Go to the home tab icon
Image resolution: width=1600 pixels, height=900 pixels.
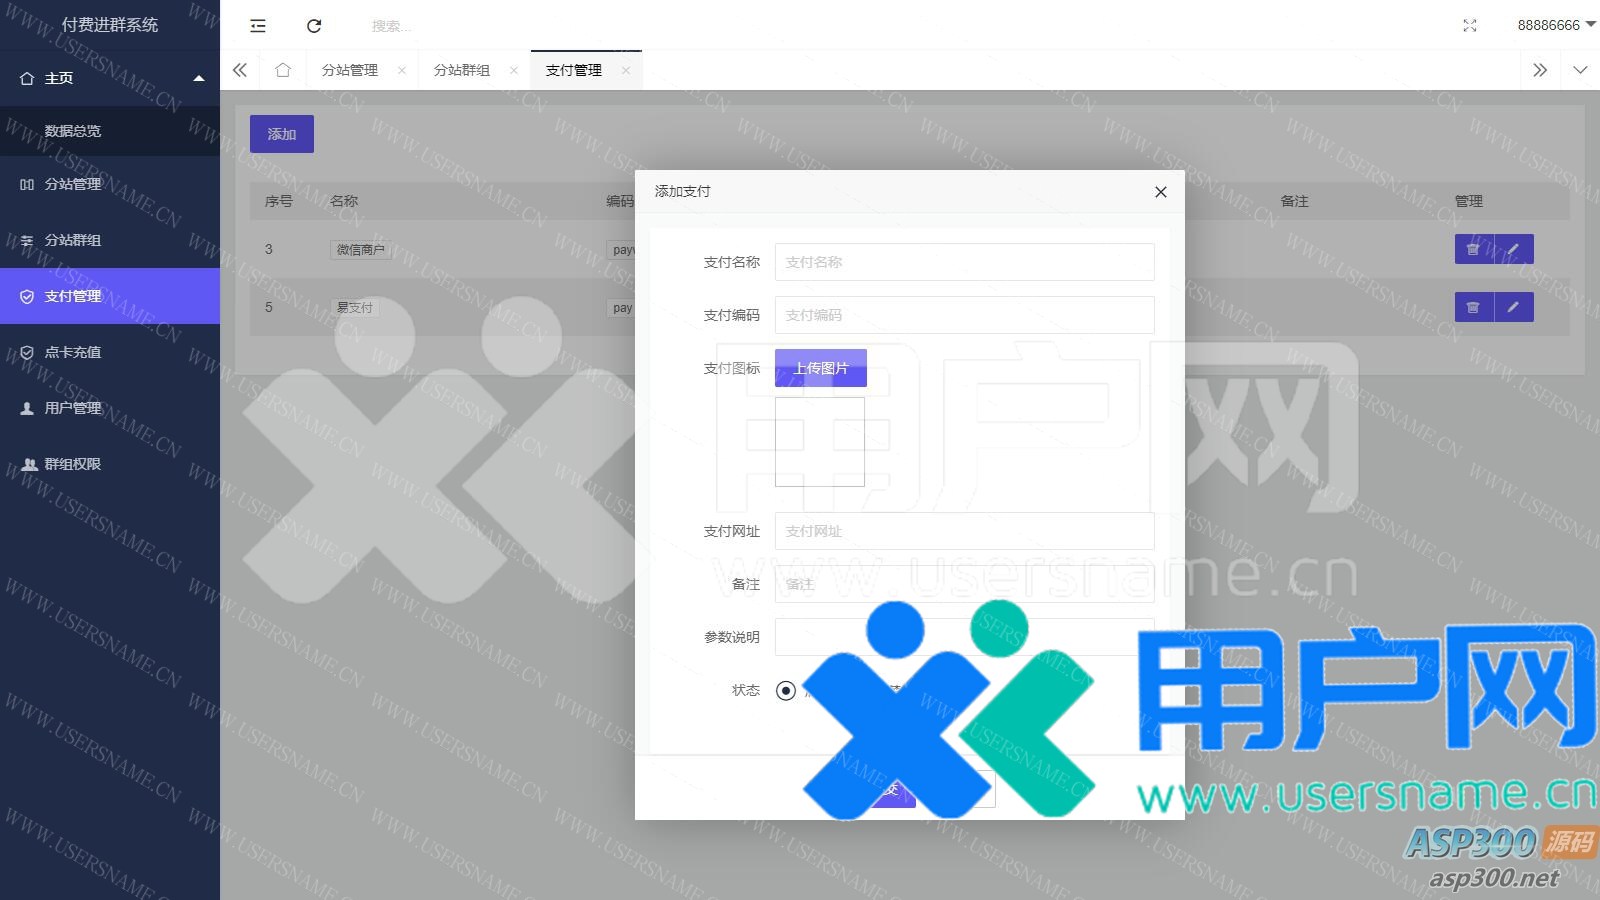(x=283, y=70)
